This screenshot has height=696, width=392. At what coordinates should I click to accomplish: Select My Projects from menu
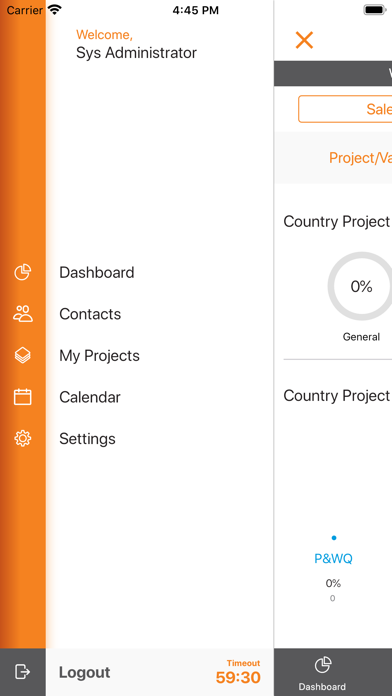99,356
